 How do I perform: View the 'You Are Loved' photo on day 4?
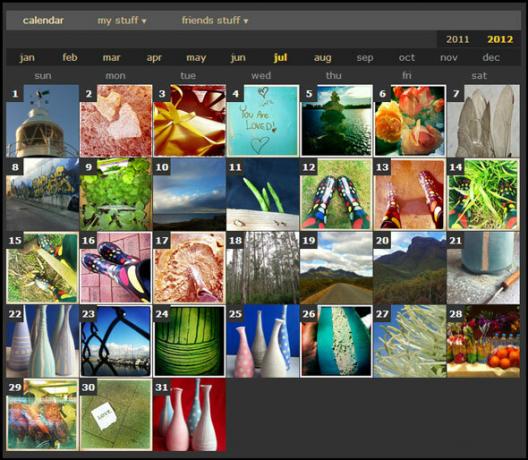(263, 121)
